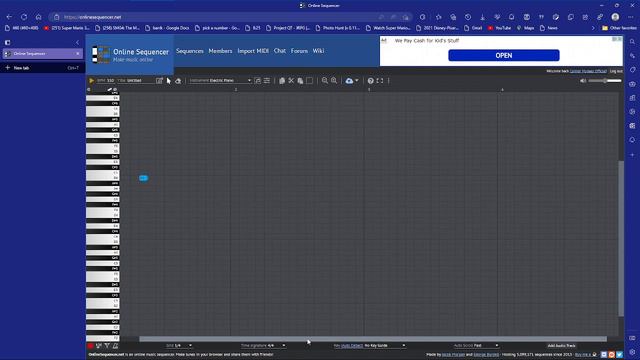This screenshot has width=640, height=360.
Task: Close the Online Sequencer vertical tab
Action: (x=78, y=53)
